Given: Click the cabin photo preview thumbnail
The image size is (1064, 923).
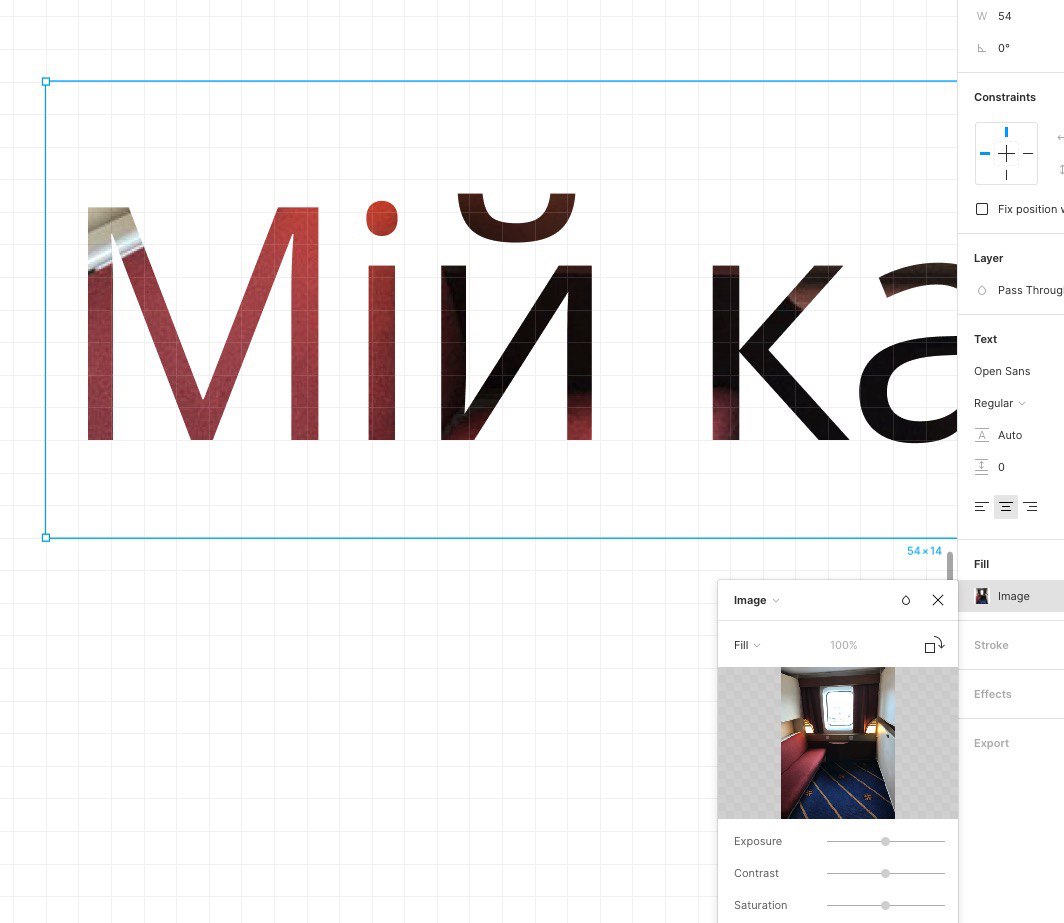Looking at the screenshot, I should click(837, 743).
